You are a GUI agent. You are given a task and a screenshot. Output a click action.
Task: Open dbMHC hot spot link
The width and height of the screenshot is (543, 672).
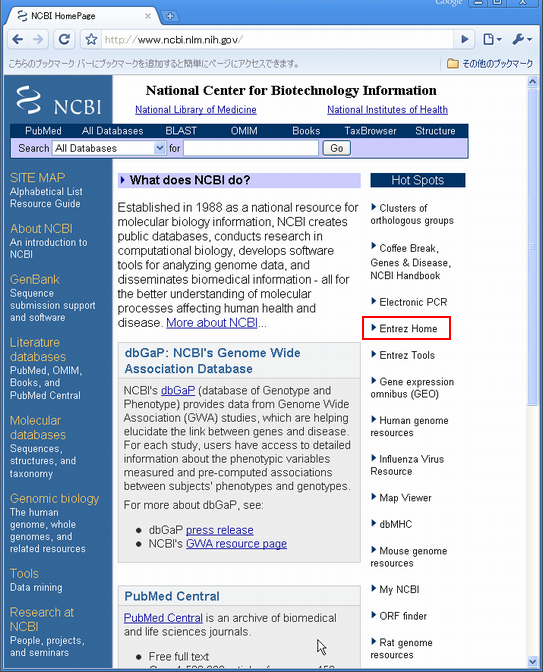[396, 524]
